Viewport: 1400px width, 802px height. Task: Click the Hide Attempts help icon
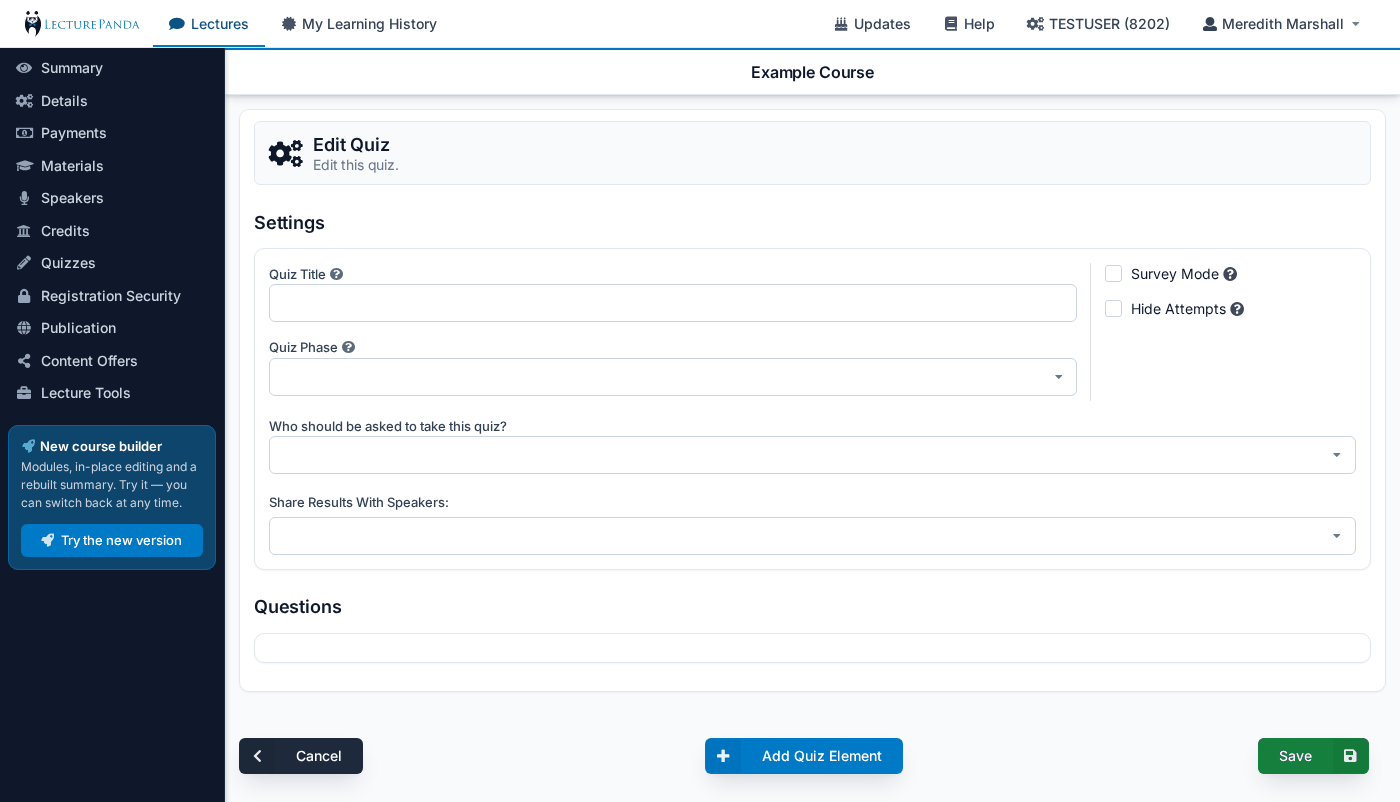tap(1237, 309)
